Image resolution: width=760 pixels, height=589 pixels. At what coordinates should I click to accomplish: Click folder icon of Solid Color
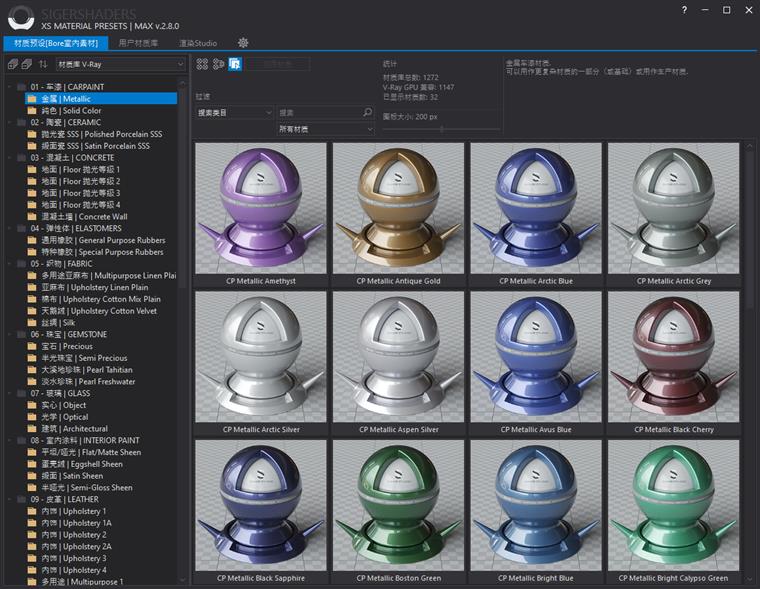32,111
